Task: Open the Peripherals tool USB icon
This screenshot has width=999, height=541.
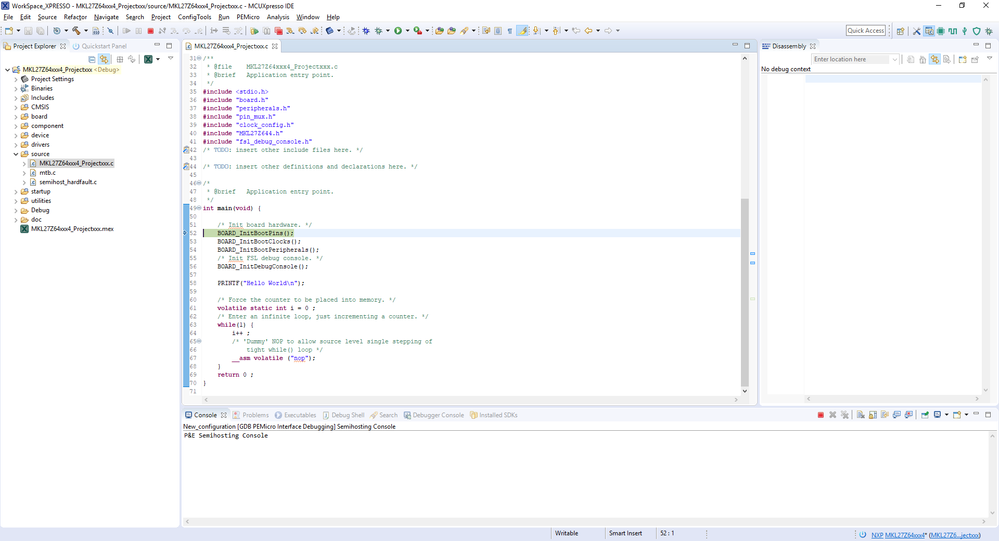Action: tap(965, 31)
